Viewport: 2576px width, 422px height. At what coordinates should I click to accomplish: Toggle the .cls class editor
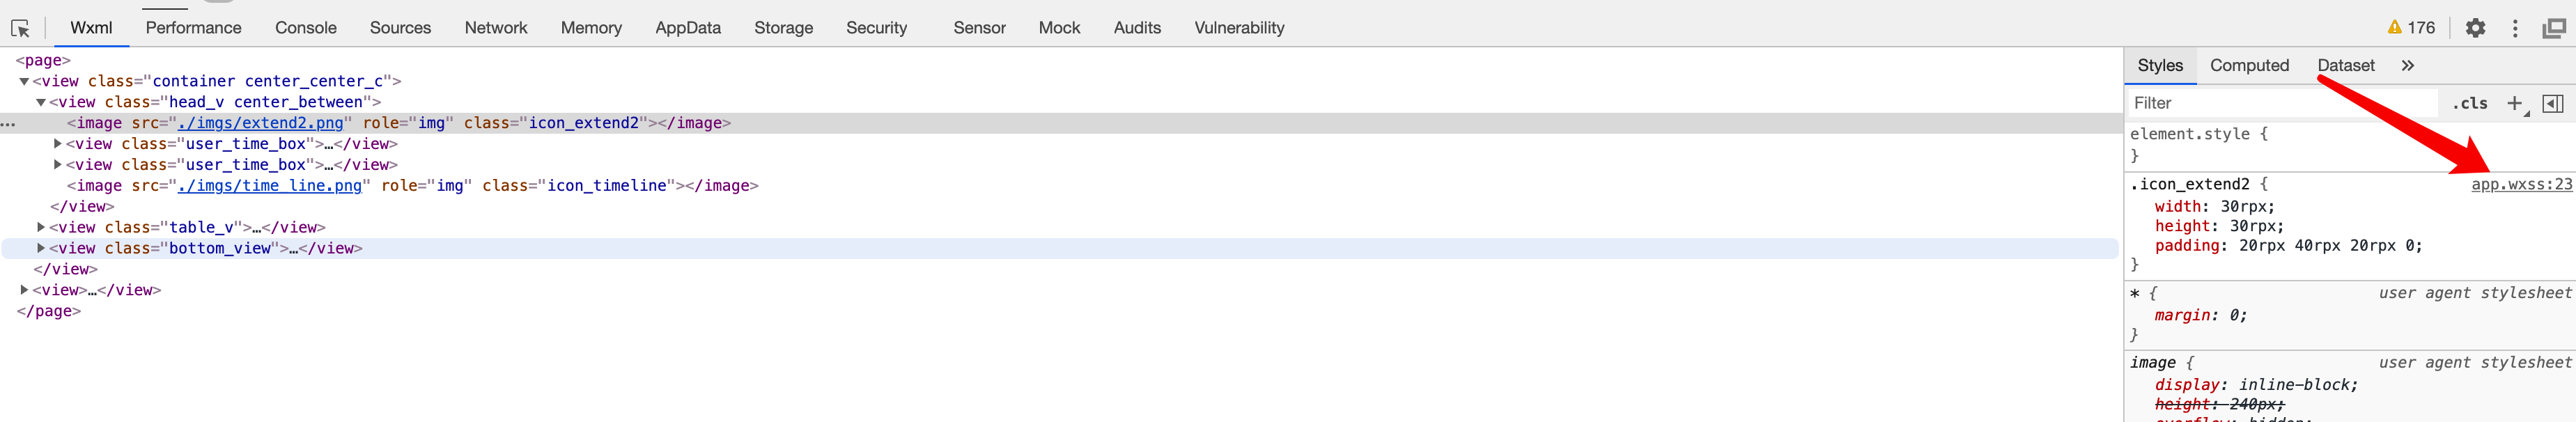[2469, 103]
